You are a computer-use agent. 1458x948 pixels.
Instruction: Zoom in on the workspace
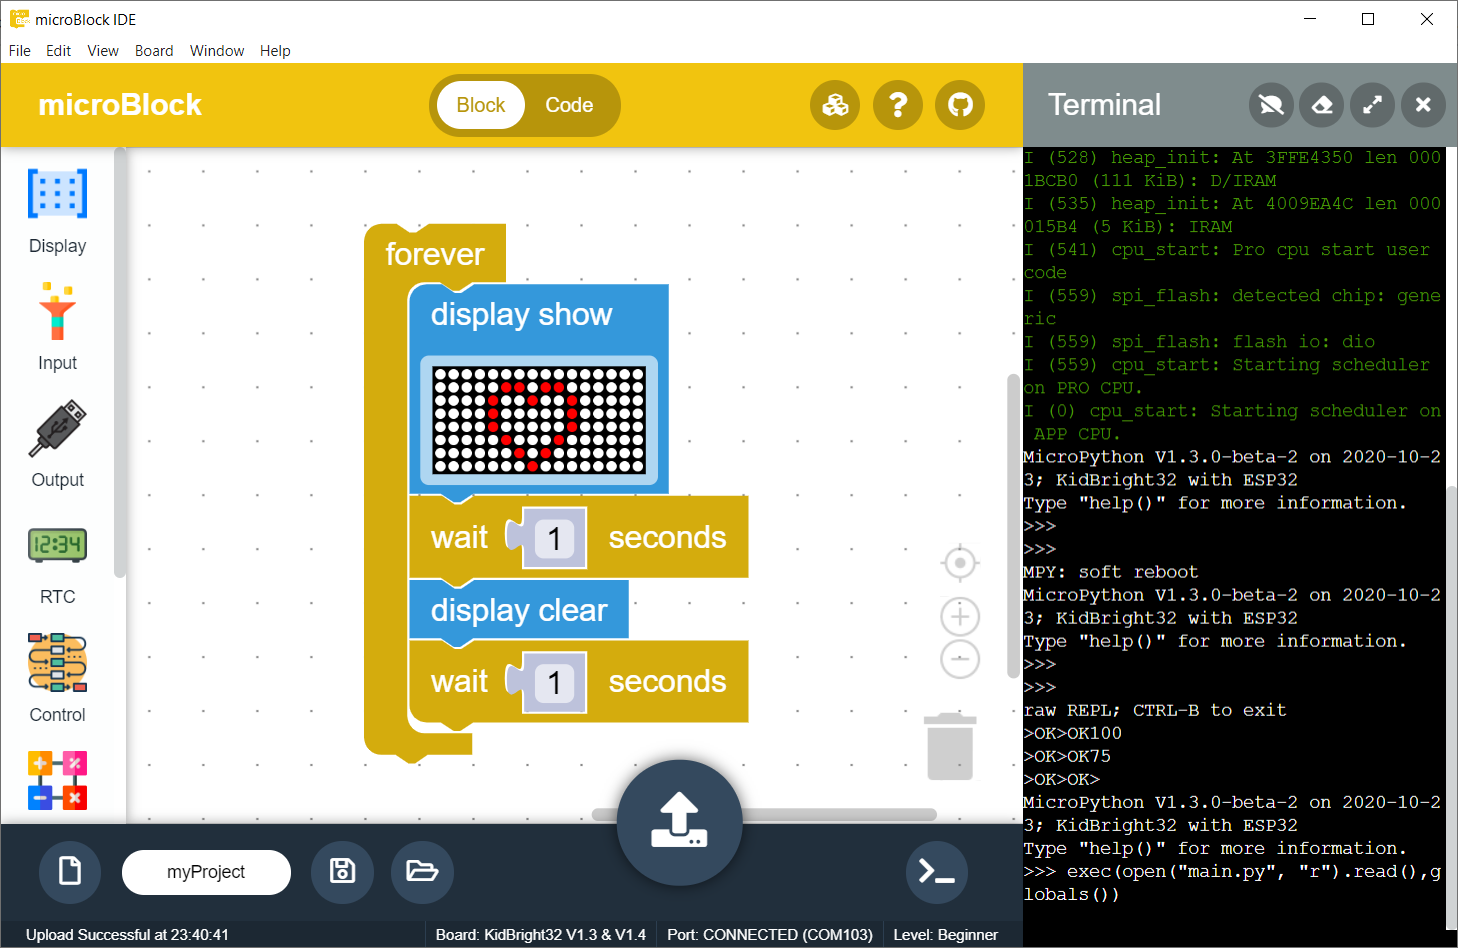tap(960, 617)
